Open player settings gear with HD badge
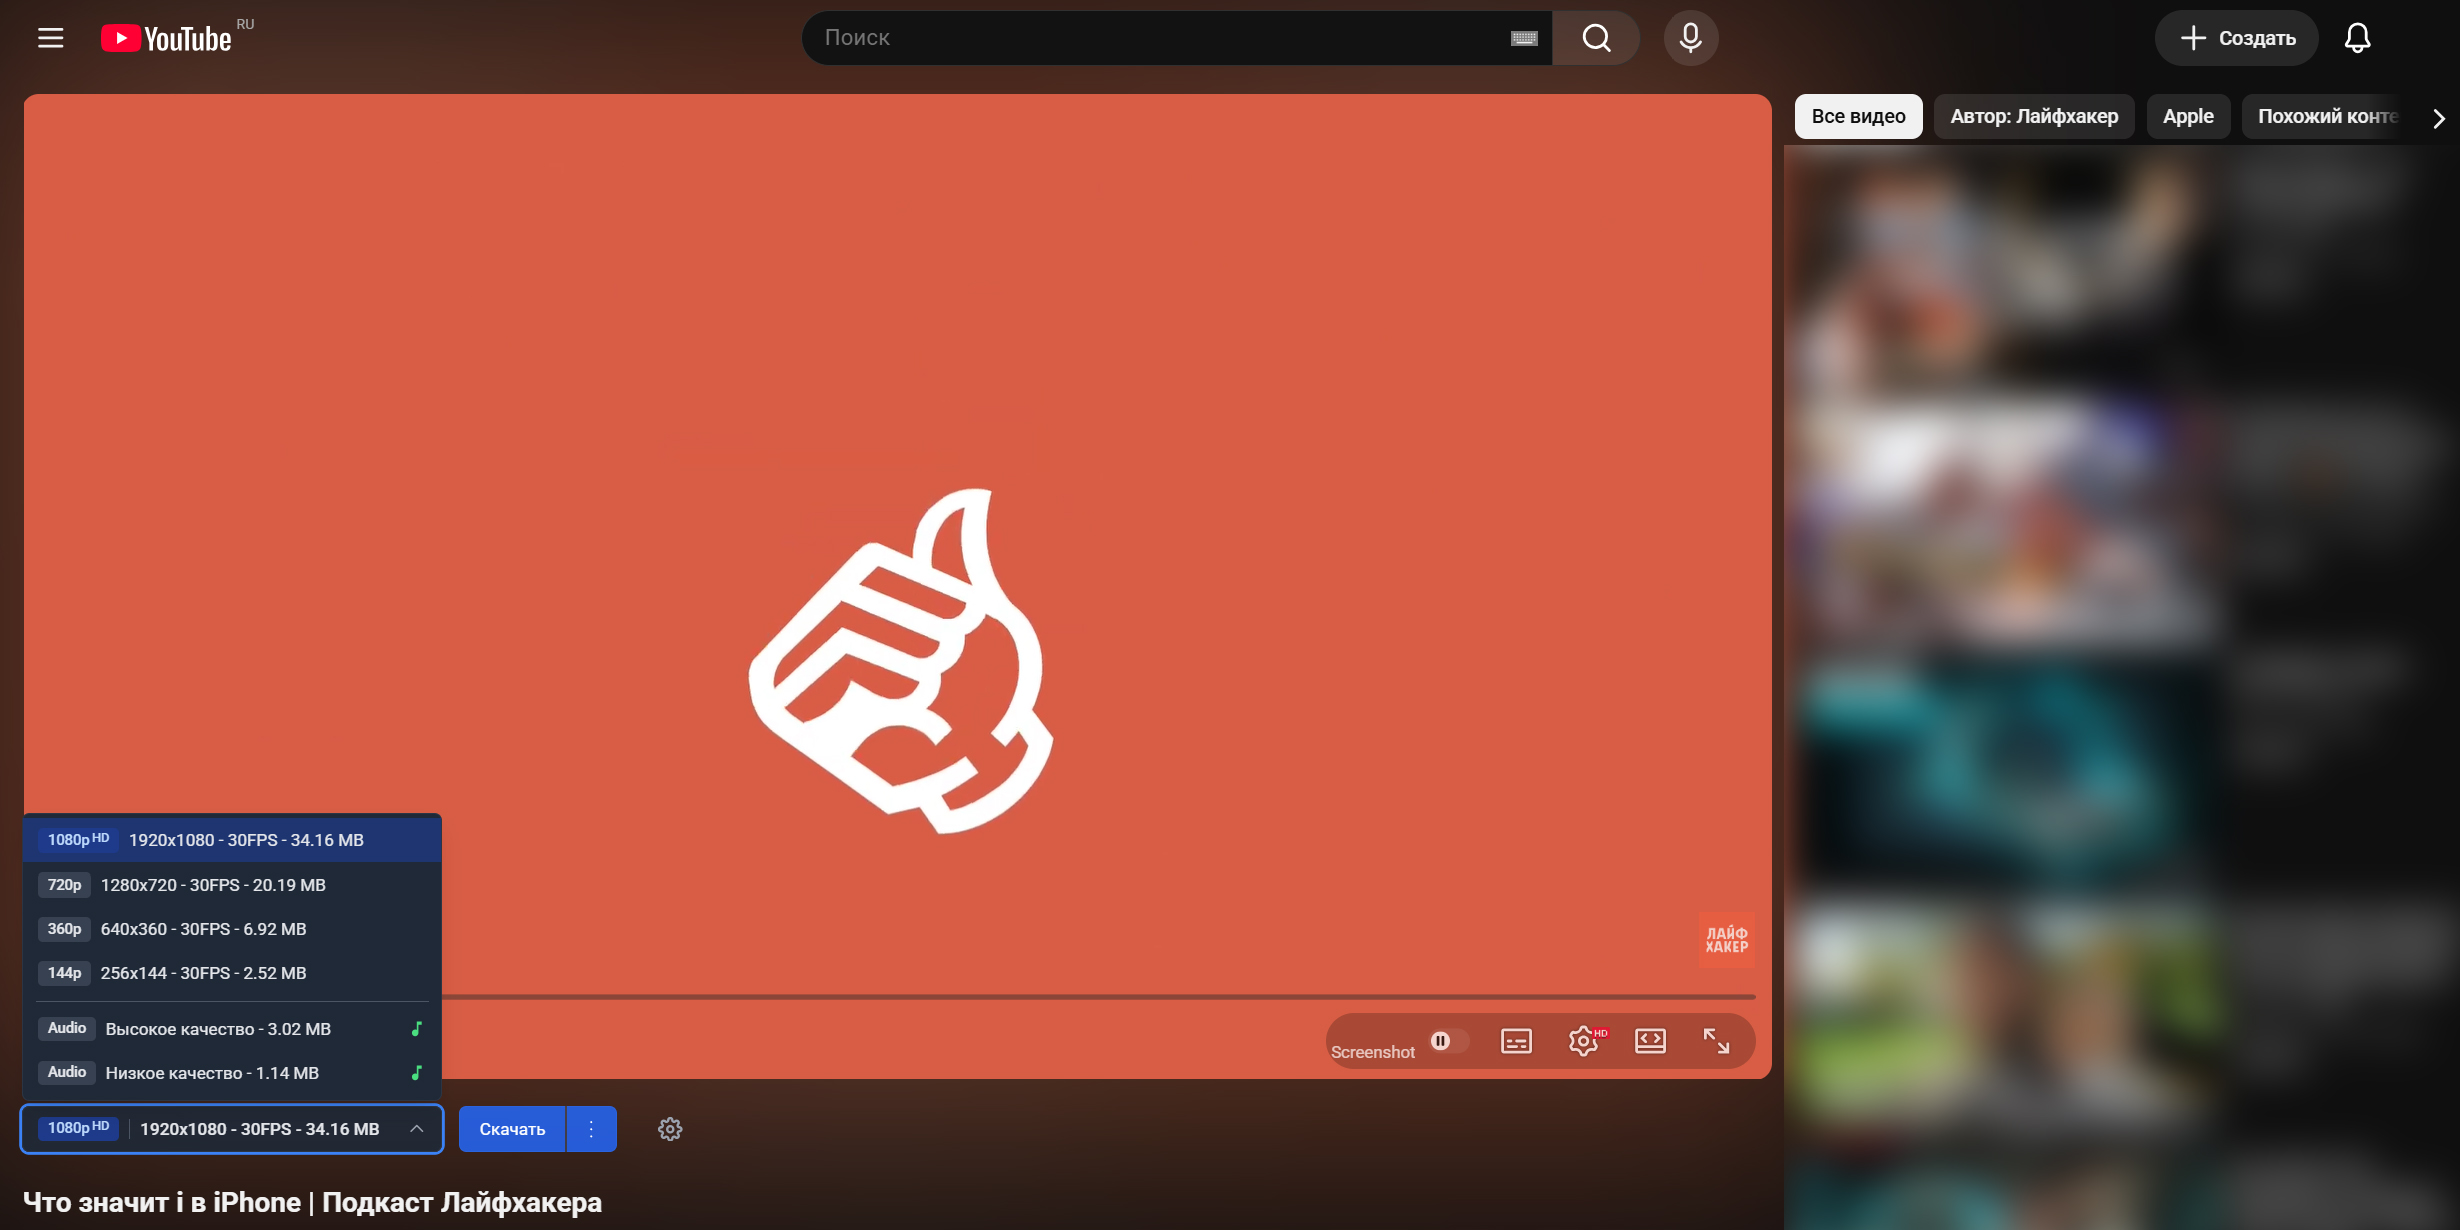The image size is (2460, 1230). click(1584, 1041)
